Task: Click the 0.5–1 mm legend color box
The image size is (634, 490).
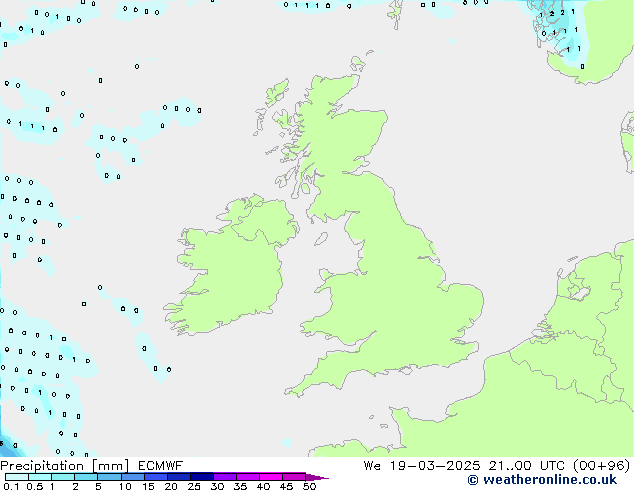Action: click(40, 477)
